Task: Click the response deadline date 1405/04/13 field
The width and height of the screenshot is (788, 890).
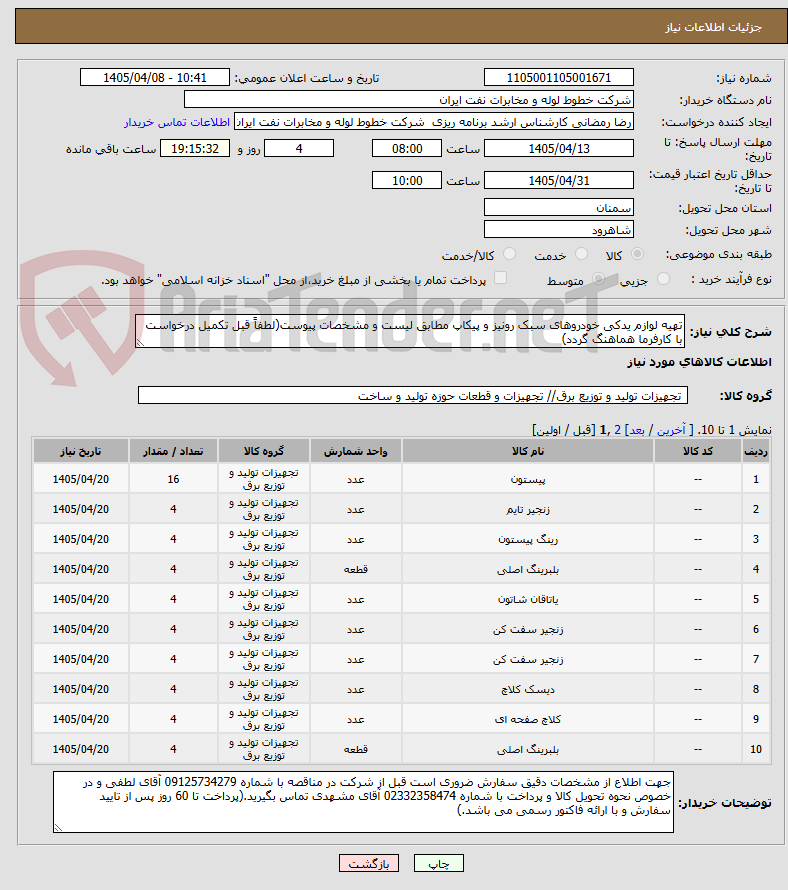Action: (559, 149)
